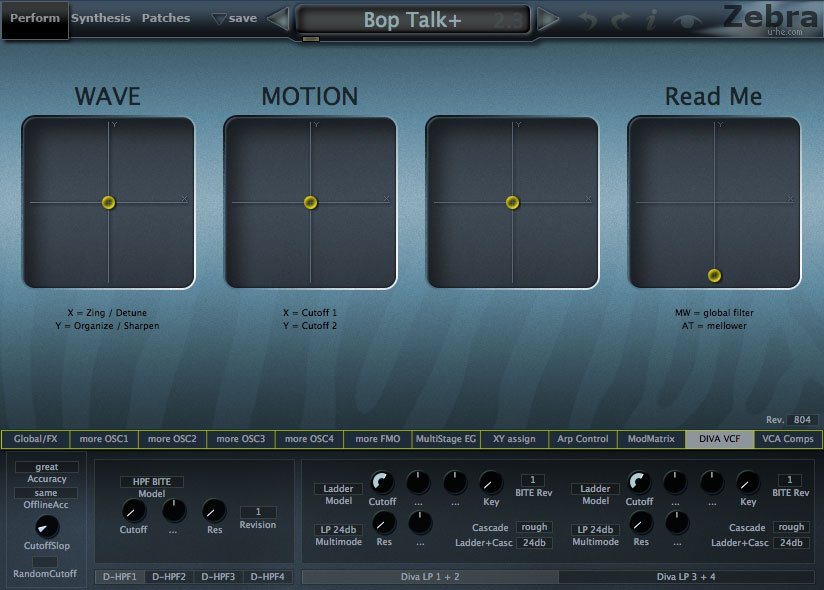Image resolution: width=824 pixels, height=590 pixels.
Task: Open the Patches tab
Action: pos(166,18)
